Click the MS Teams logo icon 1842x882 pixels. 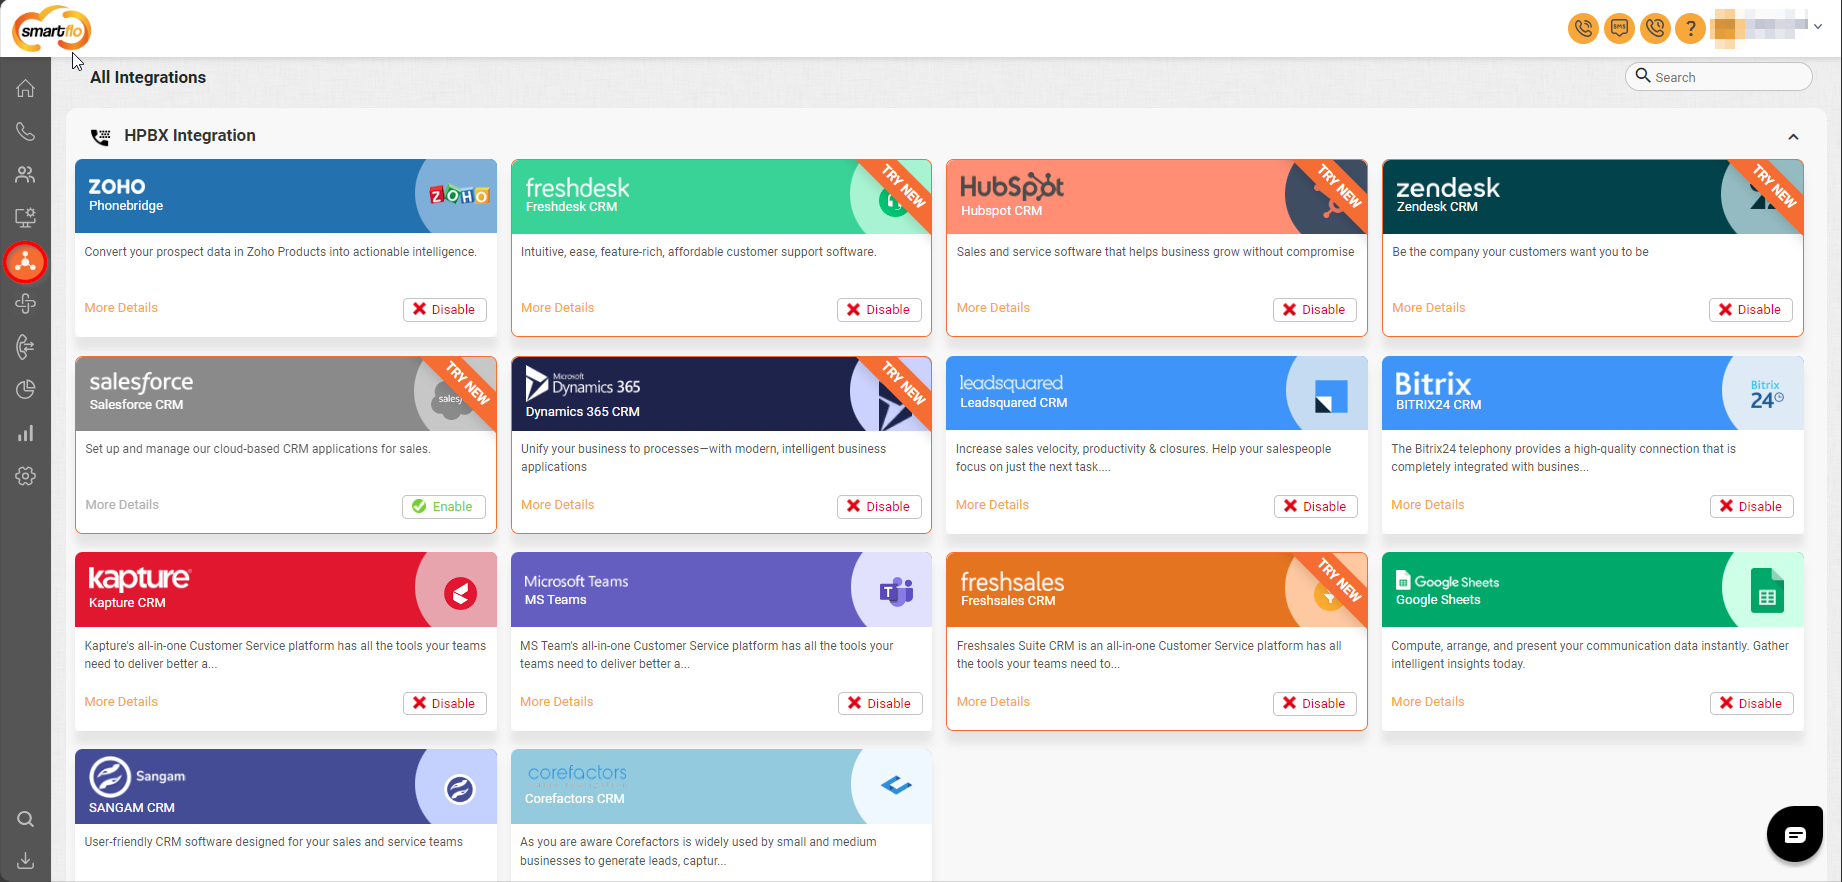coord(896,592)
